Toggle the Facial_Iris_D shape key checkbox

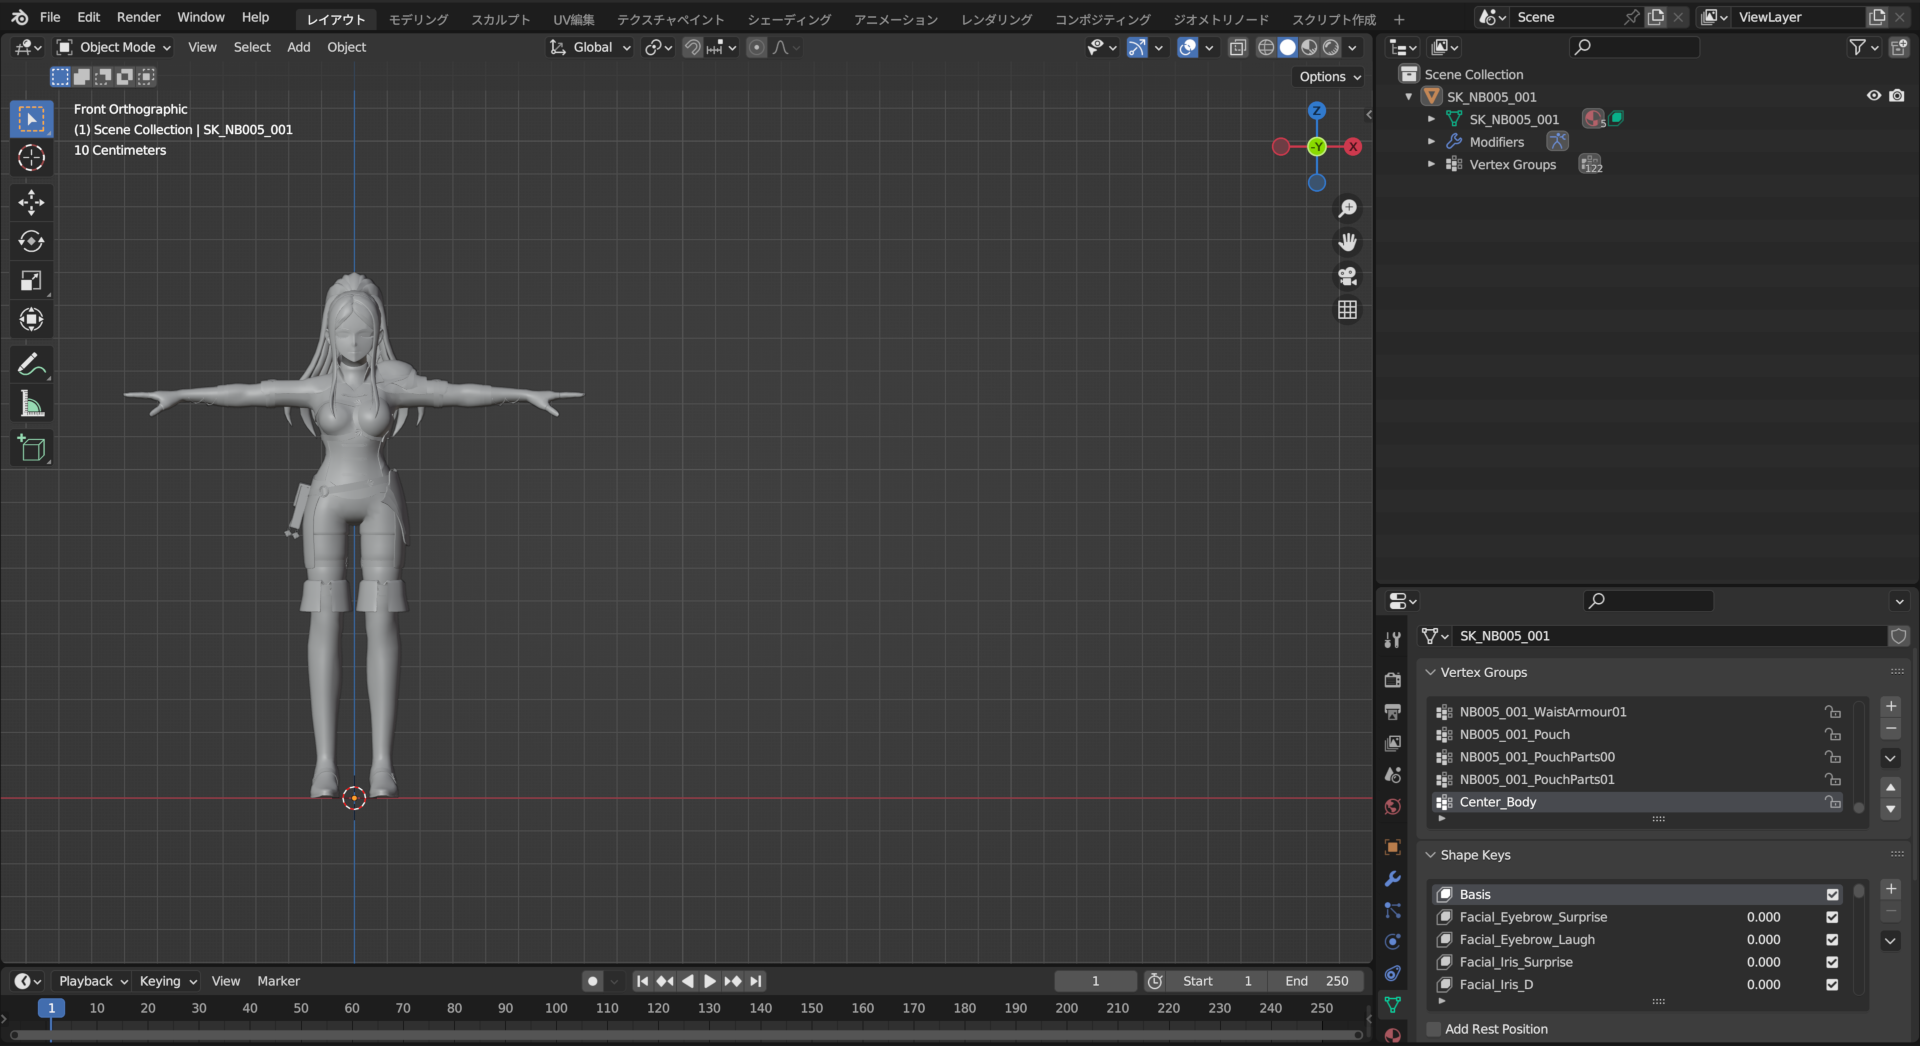[1832, 985]
